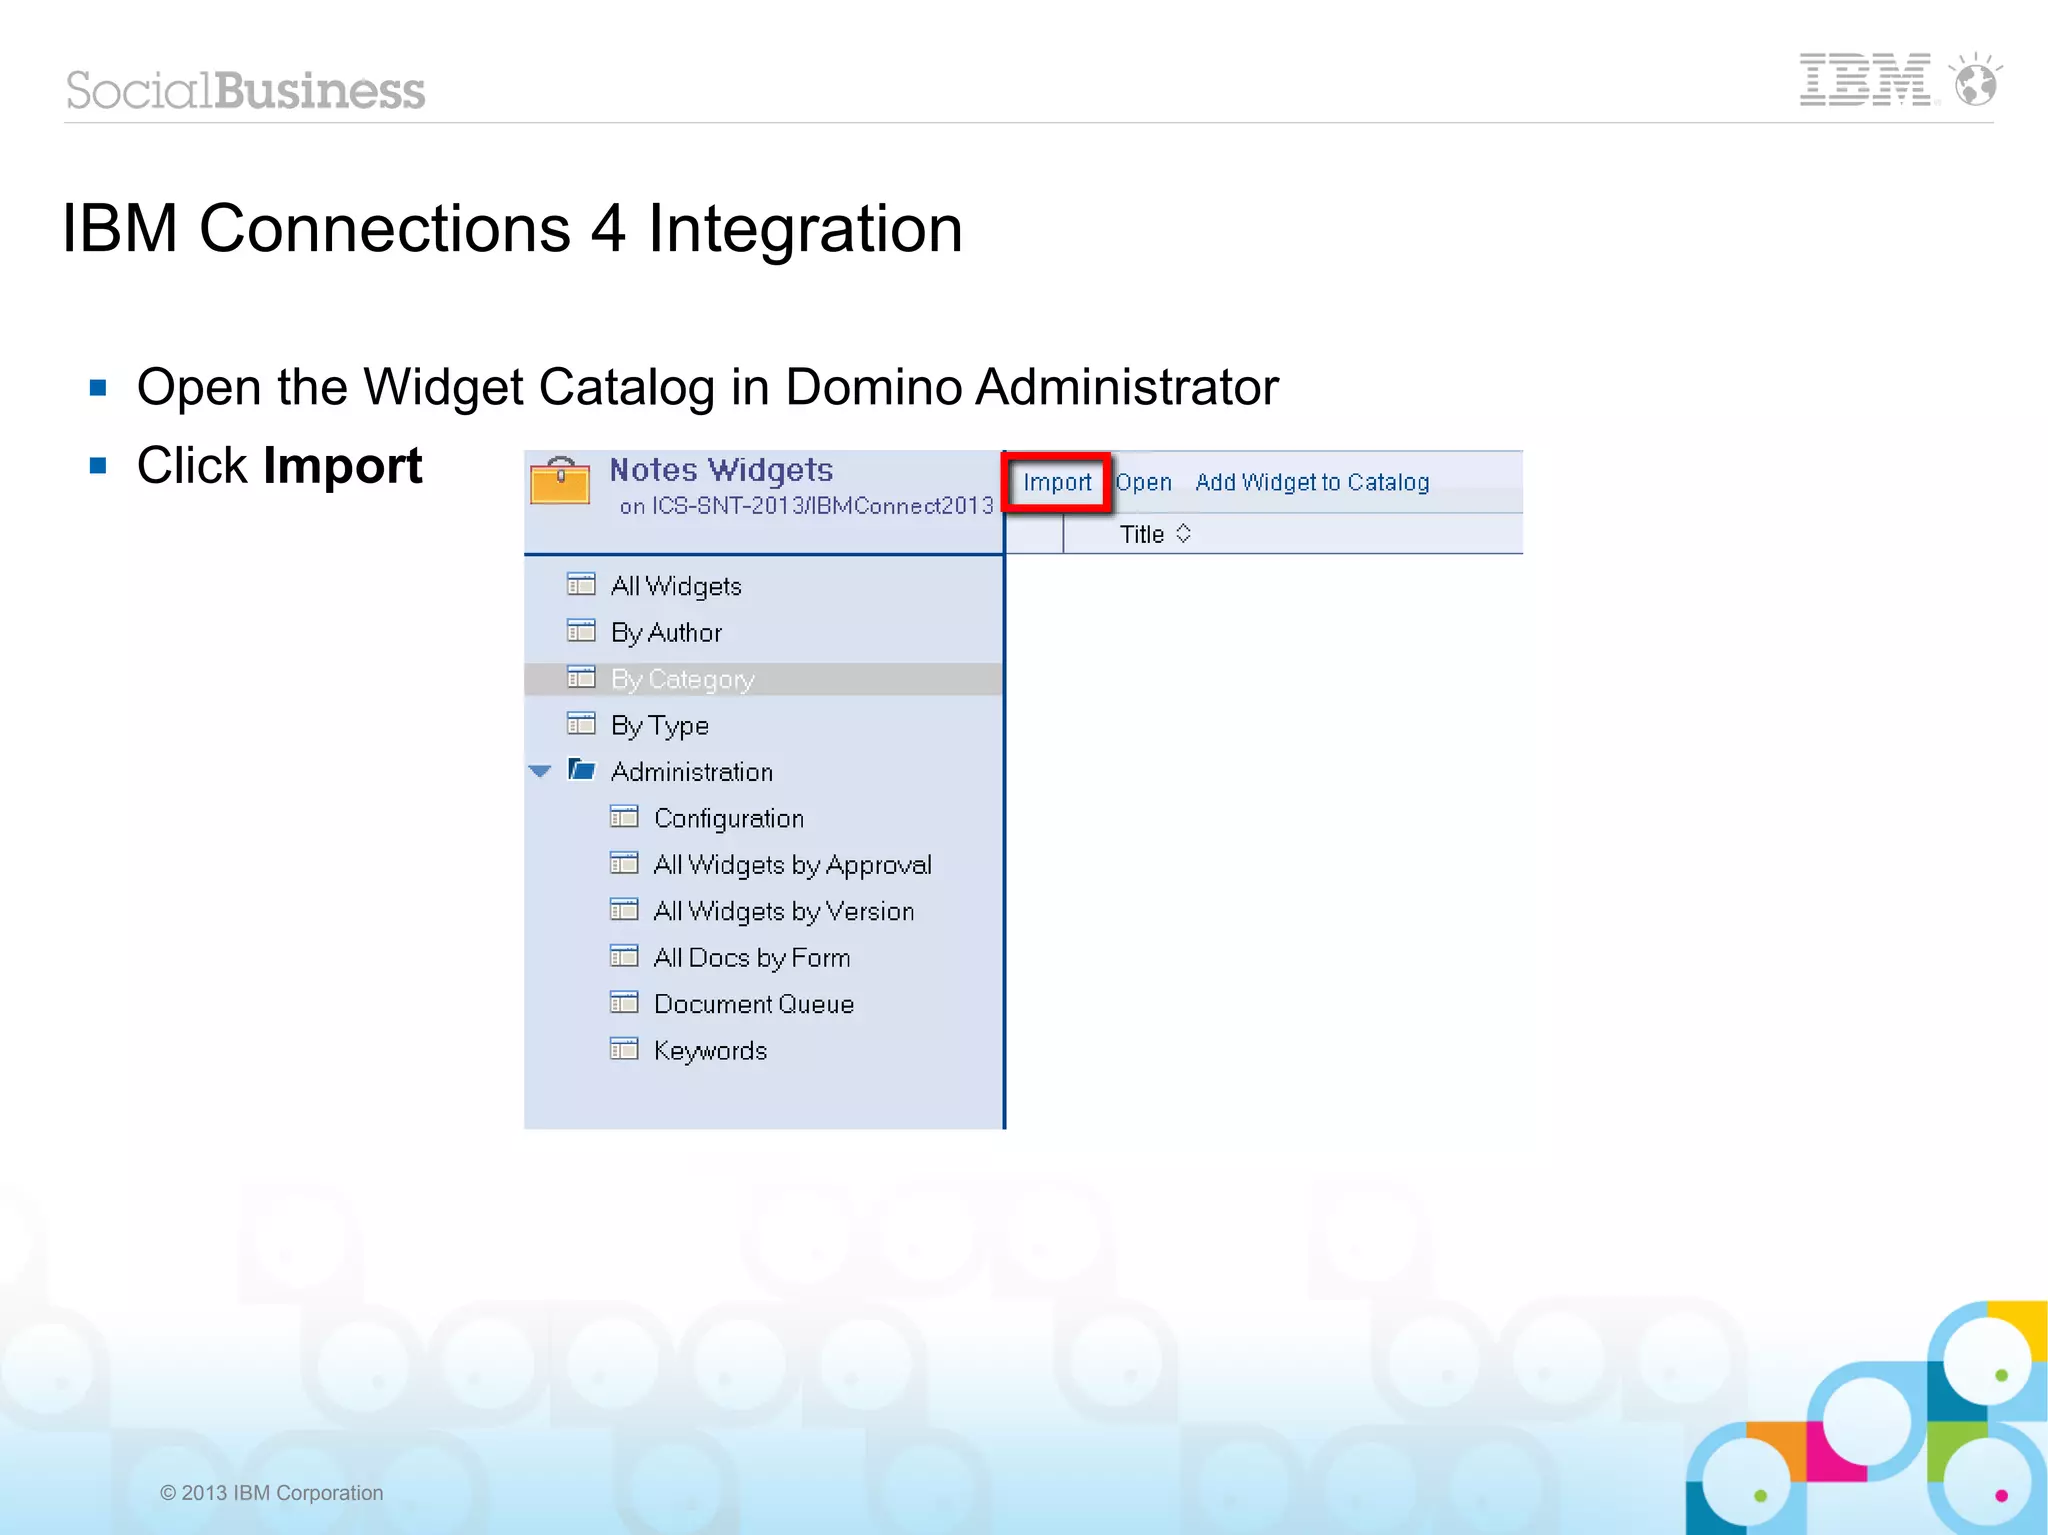Click All Docs by Form icon
The image size is (2048, 1535).
pyautogui.click(x=624, y=956)
